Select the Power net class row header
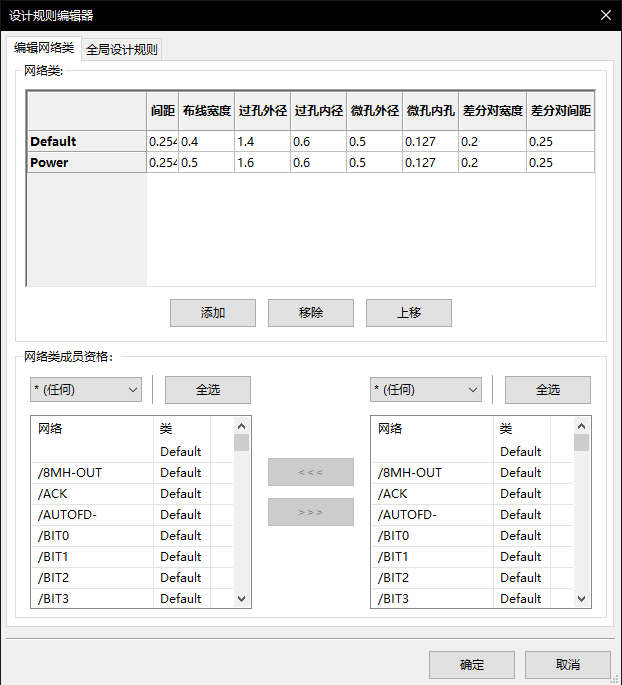Viewport: 622px width, 685px height. [86, 163]
